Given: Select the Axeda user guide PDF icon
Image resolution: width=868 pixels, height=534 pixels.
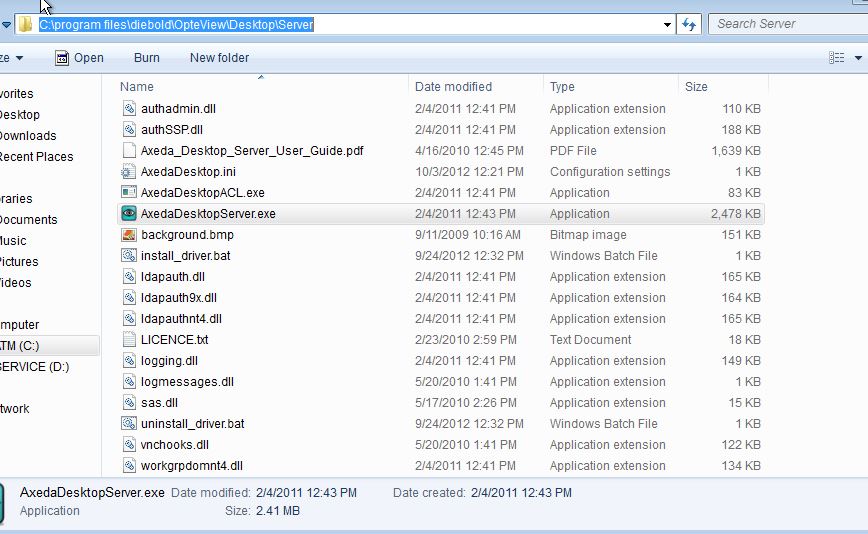Looking at the screenshot, I should click(x=129, y=151).
